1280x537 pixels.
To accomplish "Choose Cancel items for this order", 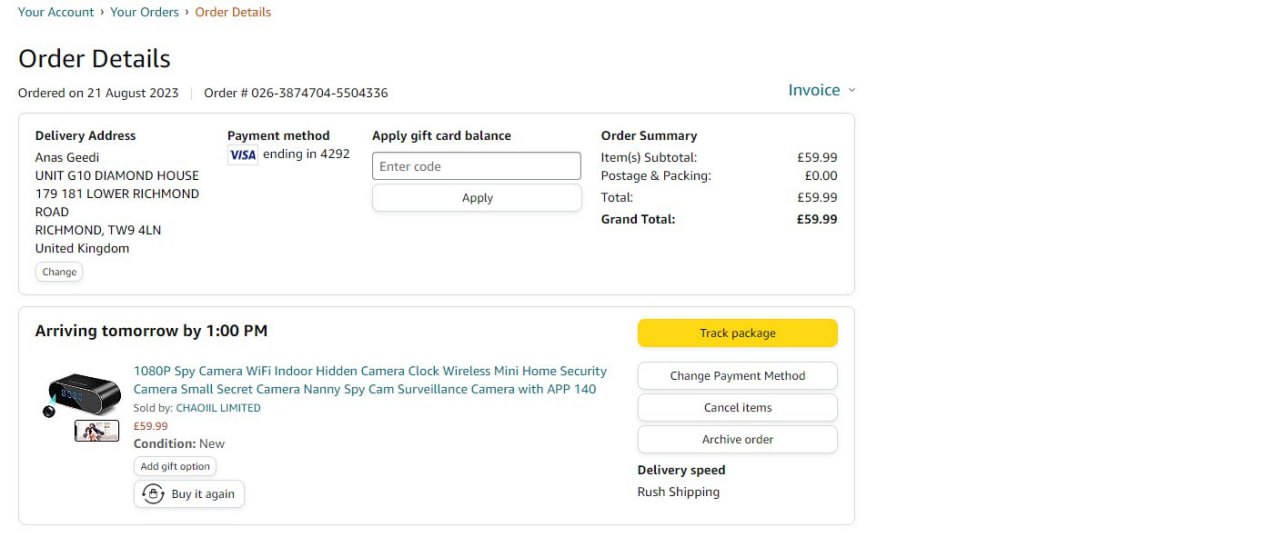I will (x=737, y=408).
